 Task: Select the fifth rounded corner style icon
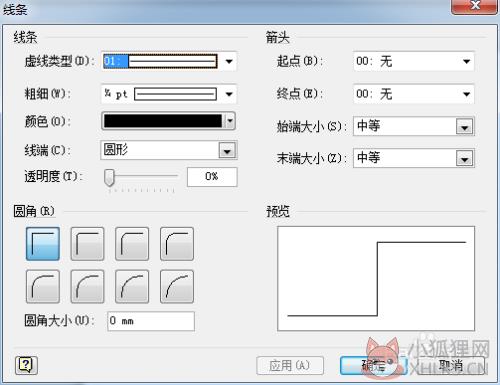coord(43,287)
